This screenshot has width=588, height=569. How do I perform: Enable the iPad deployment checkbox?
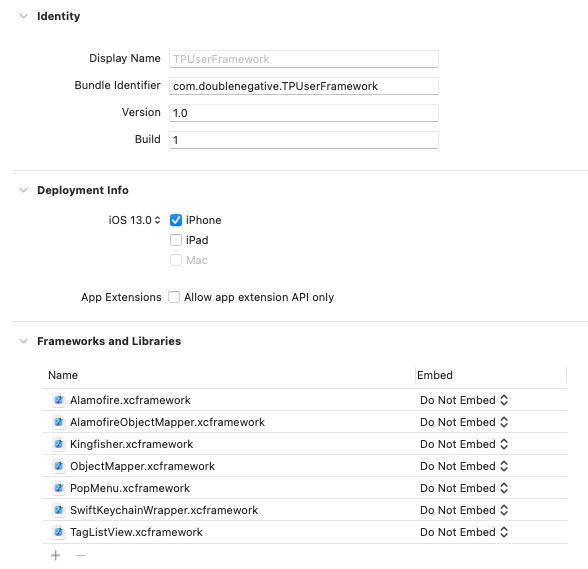(176, 240)
